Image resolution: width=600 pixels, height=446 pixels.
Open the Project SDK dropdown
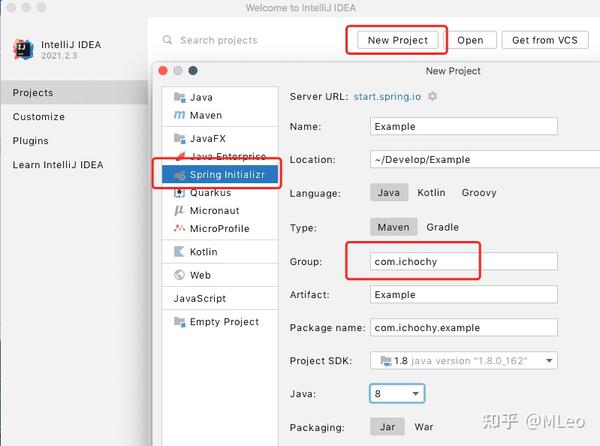(x=463, y=361)
